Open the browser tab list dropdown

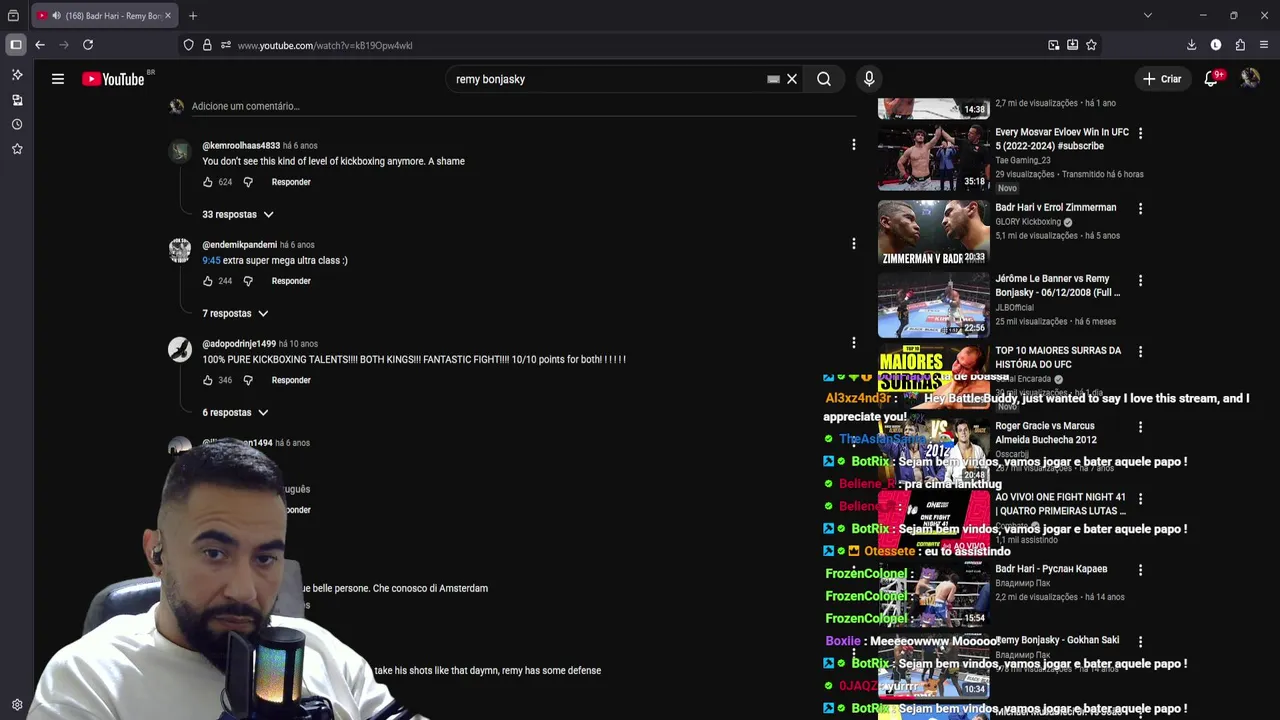coord(1148,16)
